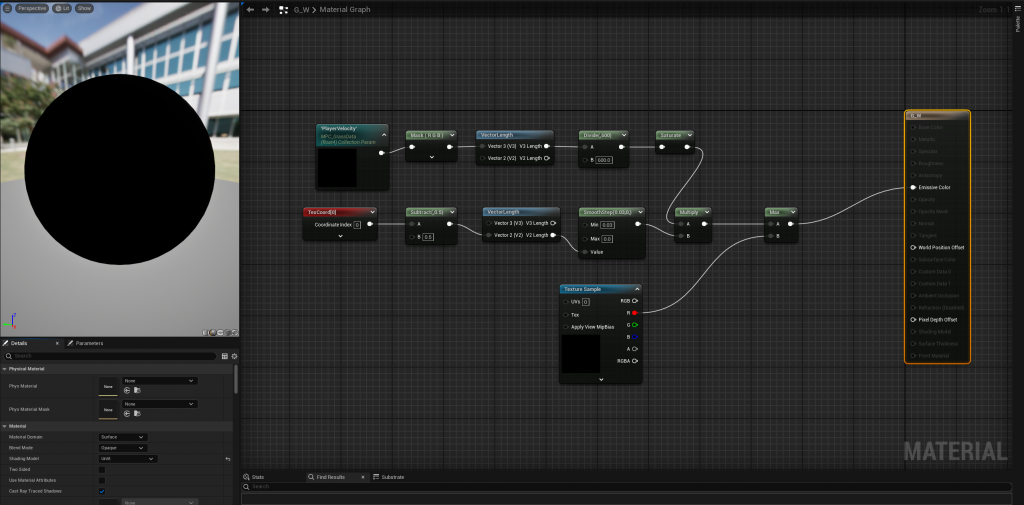The image size is (1024, 505).
Task: Reset Shading Model to default with the arrow icon
Action: point(228,459)
